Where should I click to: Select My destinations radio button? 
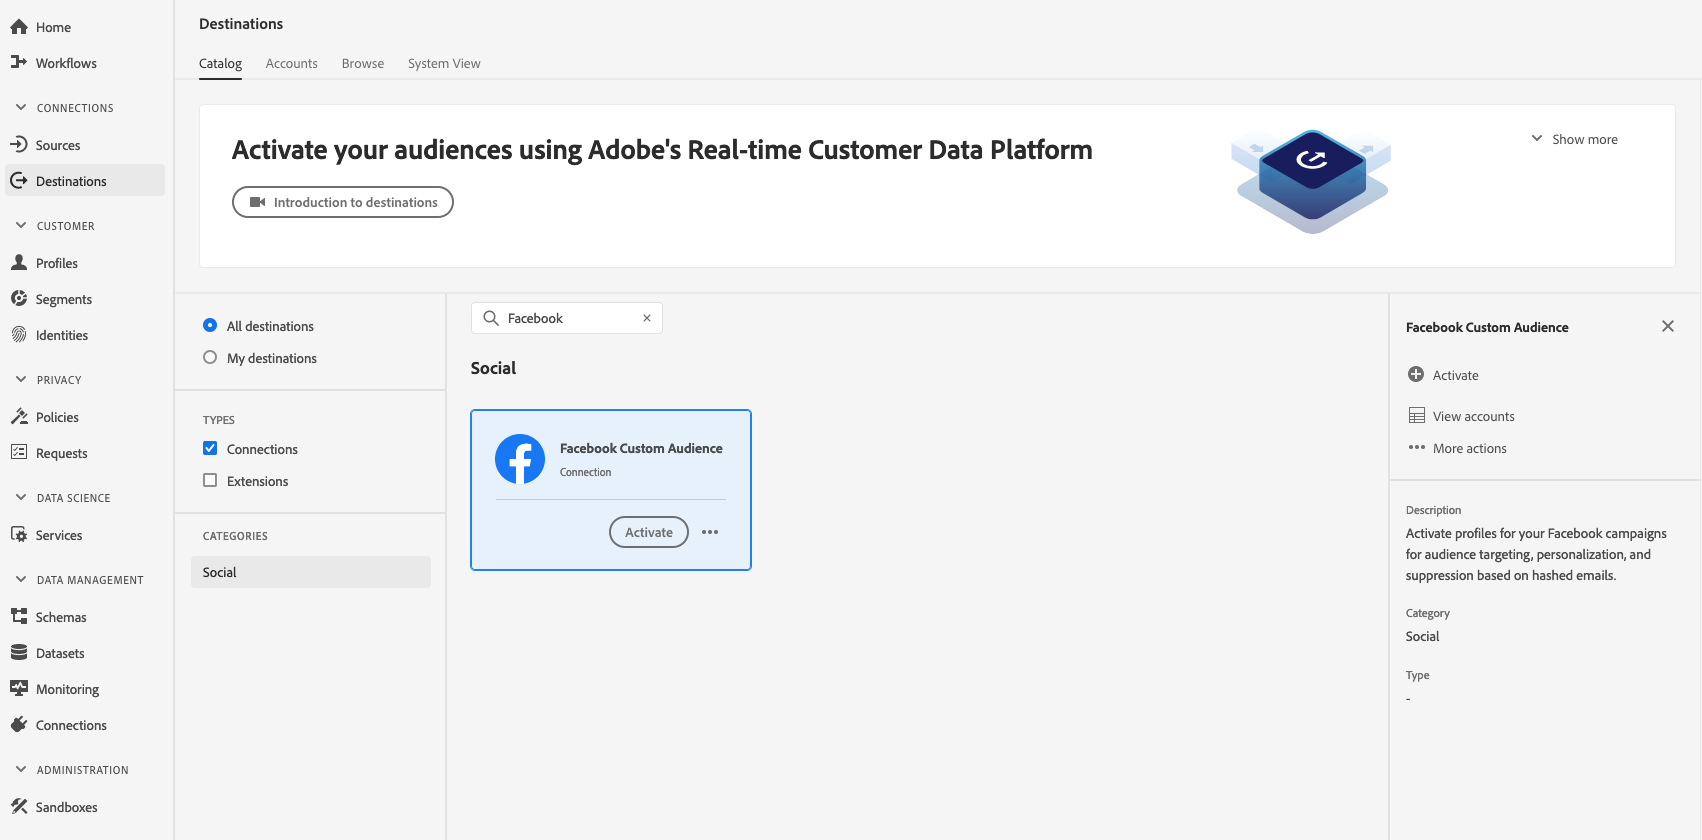point(210,357)
